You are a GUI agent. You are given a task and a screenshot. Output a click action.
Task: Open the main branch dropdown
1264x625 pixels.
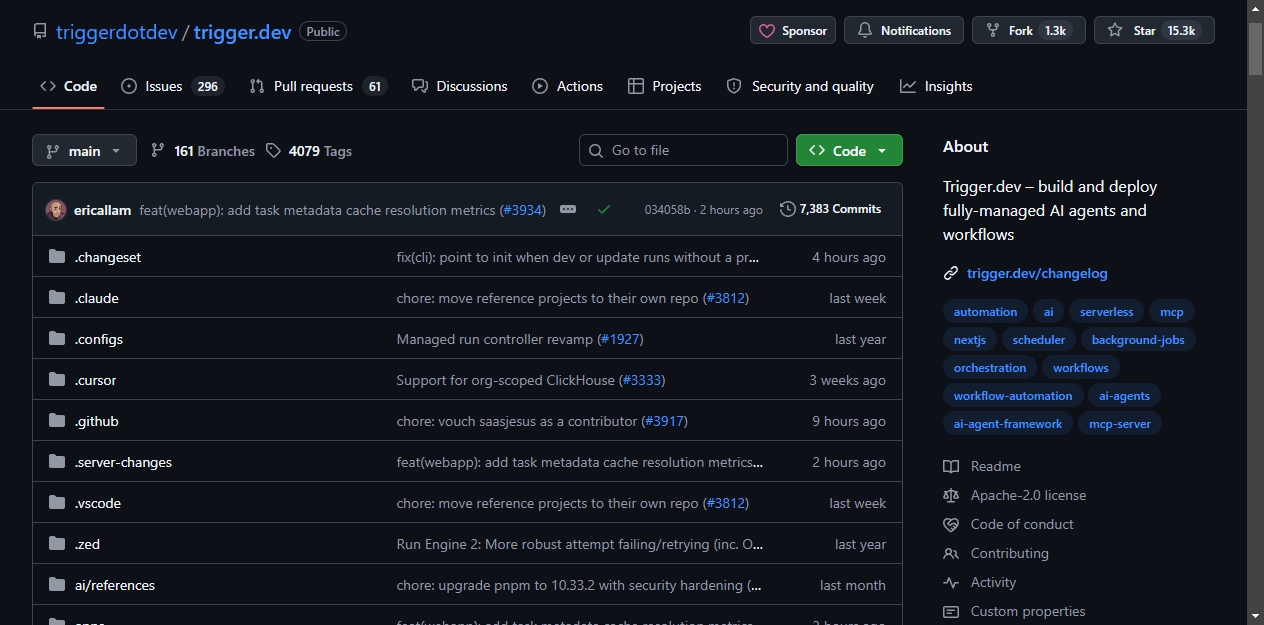click(x=84, y=150)
